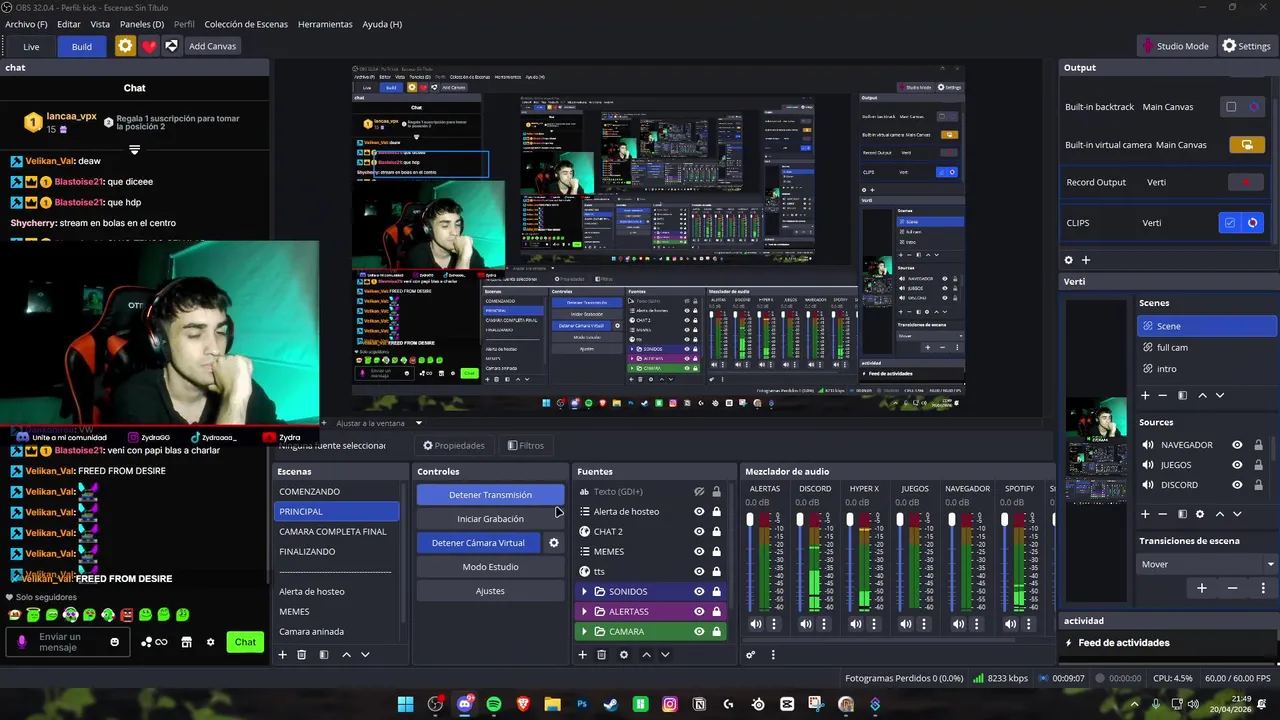Hide JUEGOS source in Verti Sources
The height and width of the screenshot is (720, 1280).
click(x=1237, y=465)
